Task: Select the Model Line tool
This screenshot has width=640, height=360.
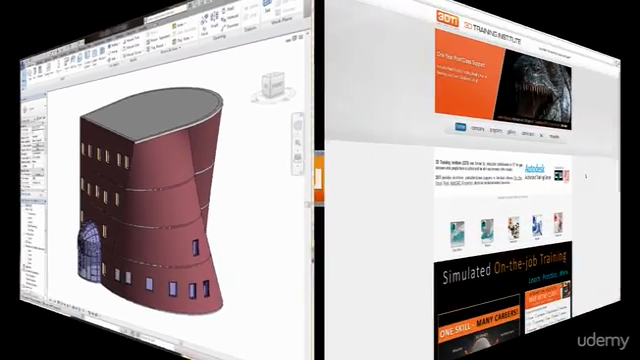Action: pyautogui.click(x=131, y=47)
